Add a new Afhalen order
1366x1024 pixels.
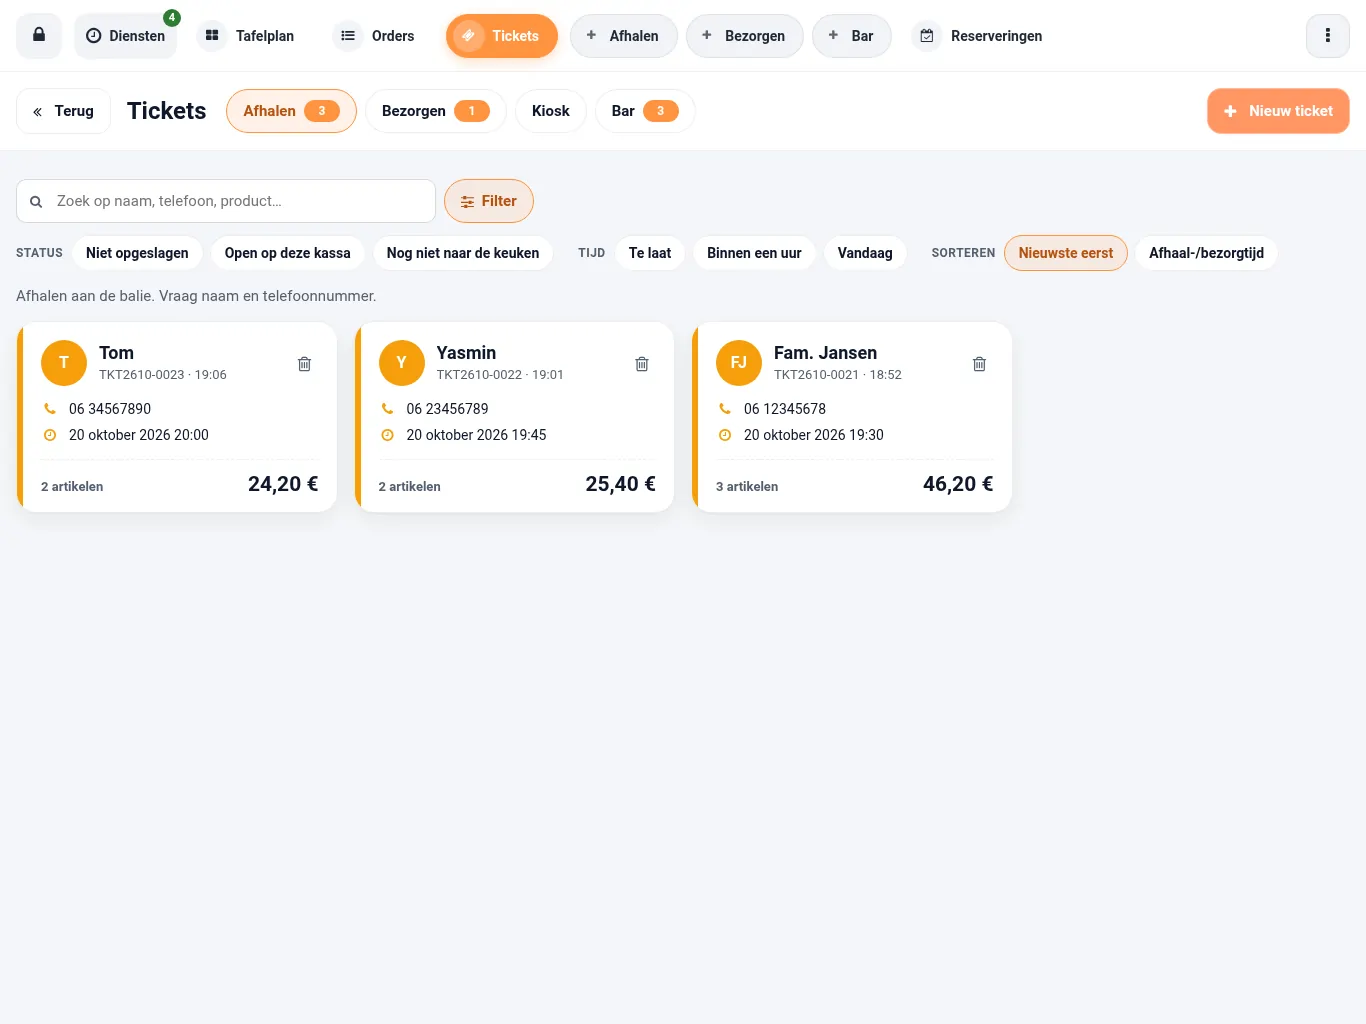[624, 35]
